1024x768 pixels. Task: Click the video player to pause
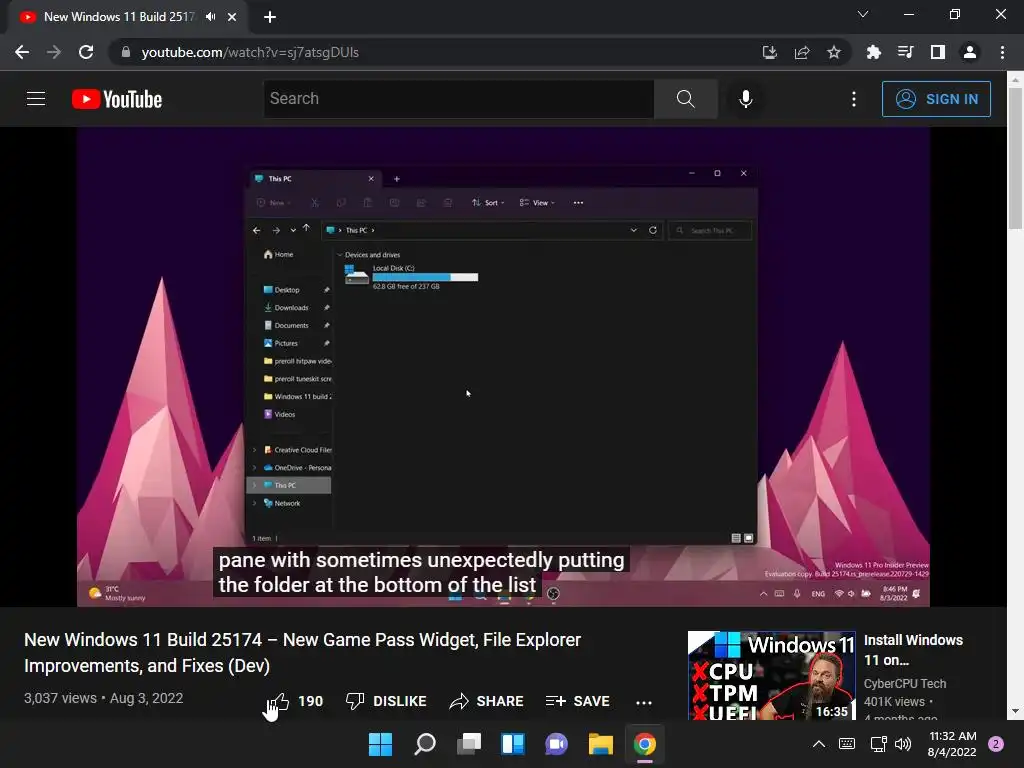[503, 366]
